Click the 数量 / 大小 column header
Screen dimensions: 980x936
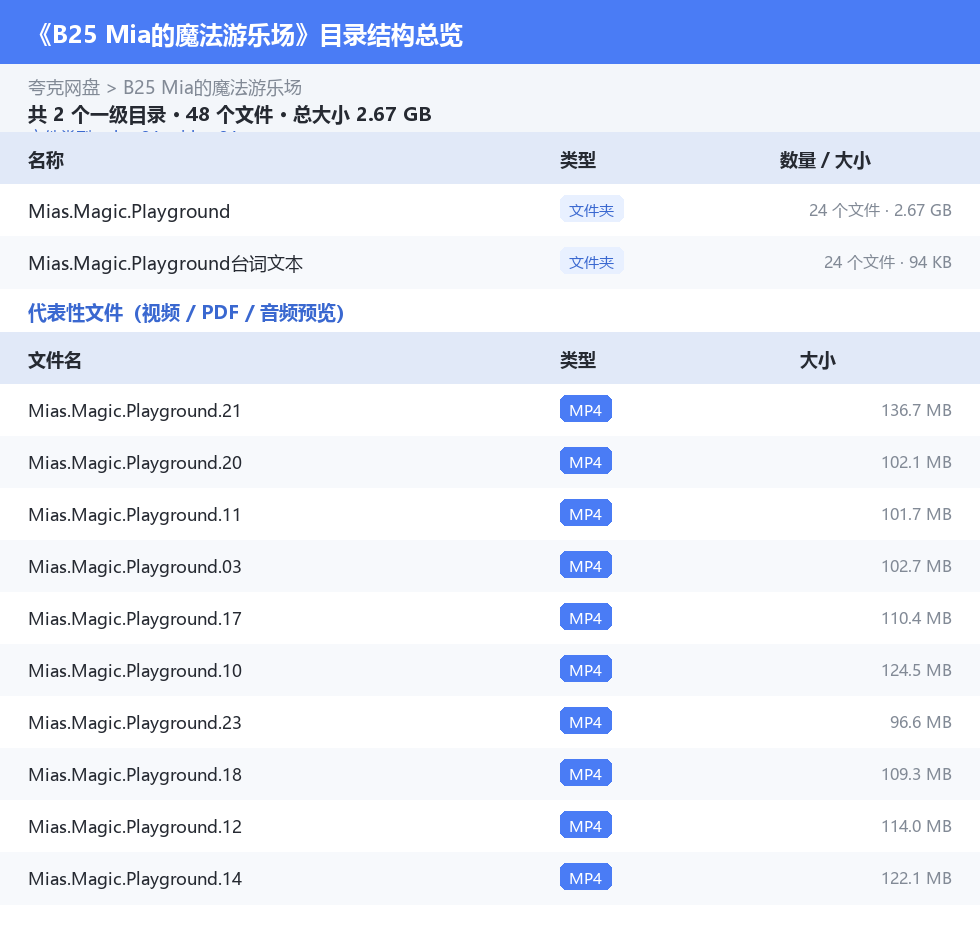[x=825, y=160]
